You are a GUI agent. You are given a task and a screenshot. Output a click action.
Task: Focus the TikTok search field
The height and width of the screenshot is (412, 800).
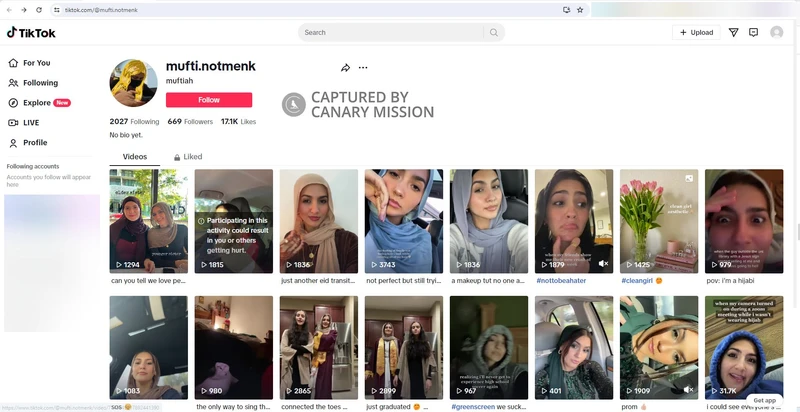(393, 32)
